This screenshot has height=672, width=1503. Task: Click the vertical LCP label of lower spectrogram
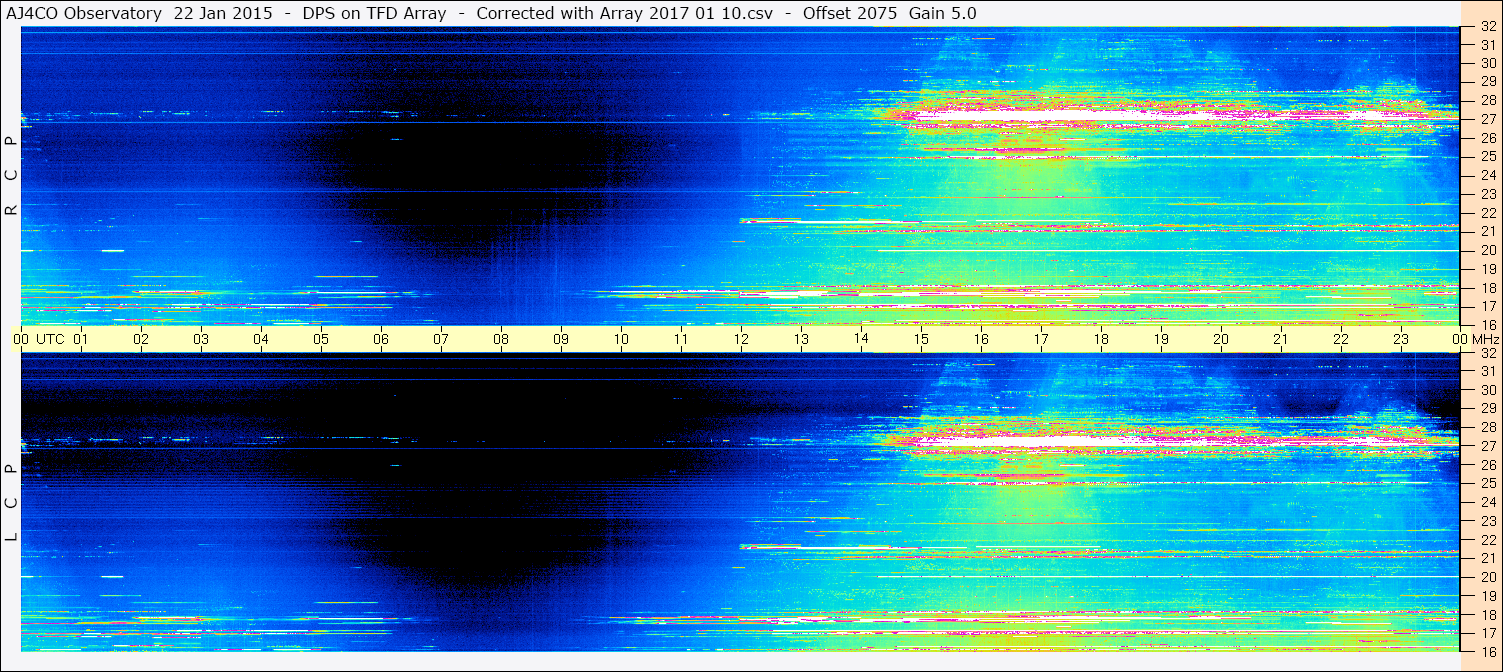(11, 503)
